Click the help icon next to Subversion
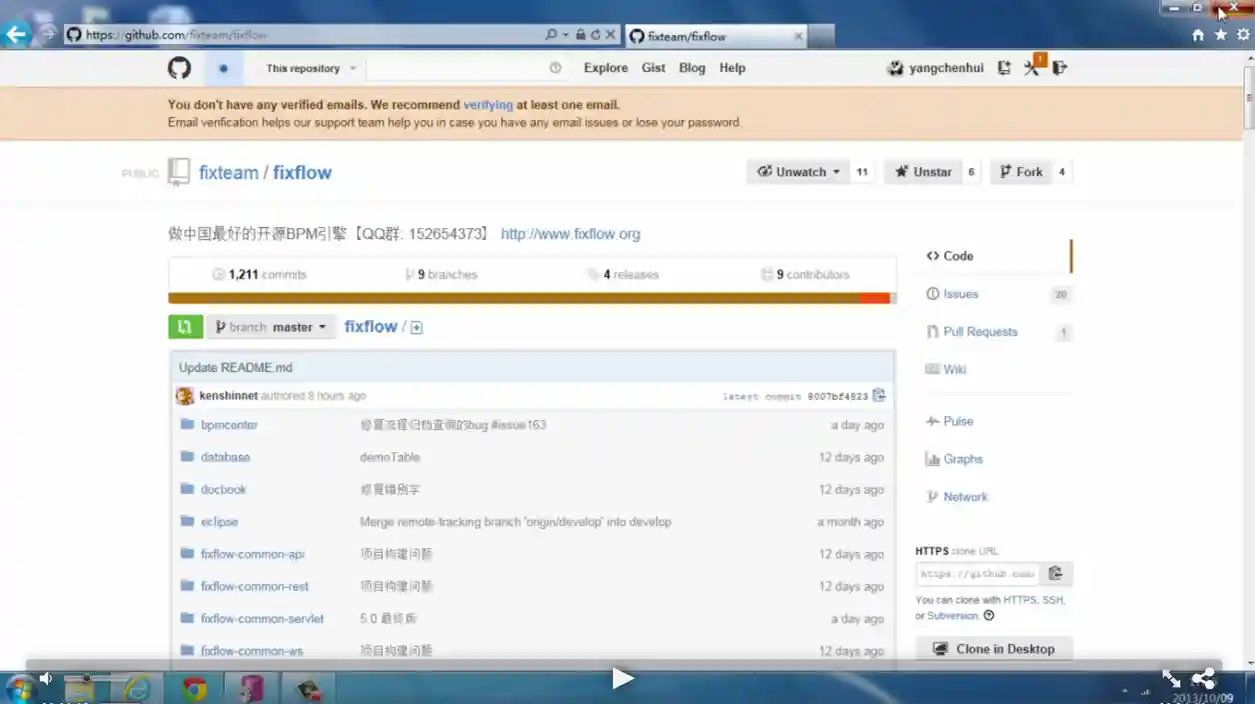The height and width of the screenshot is (704, 1255). (x=989, y=616)
